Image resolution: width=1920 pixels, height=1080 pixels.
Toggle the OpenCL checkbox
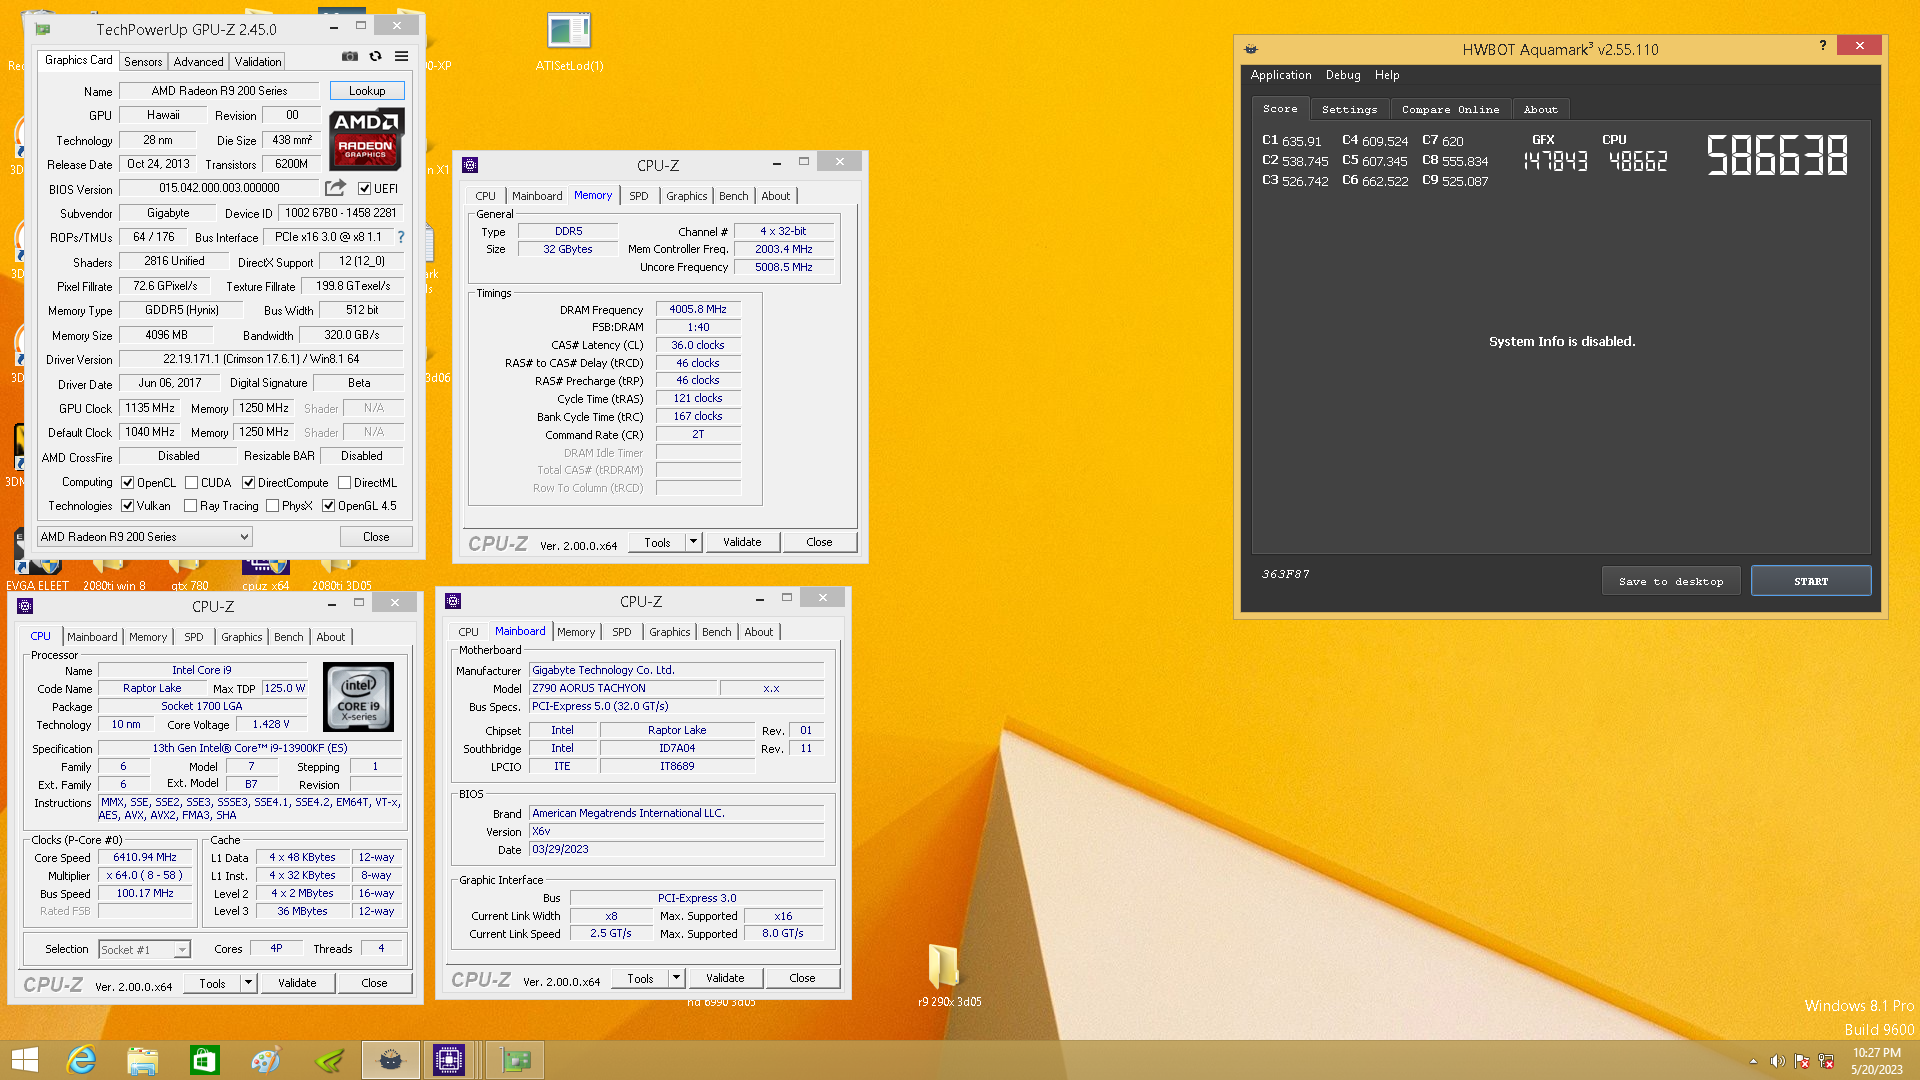127,482
